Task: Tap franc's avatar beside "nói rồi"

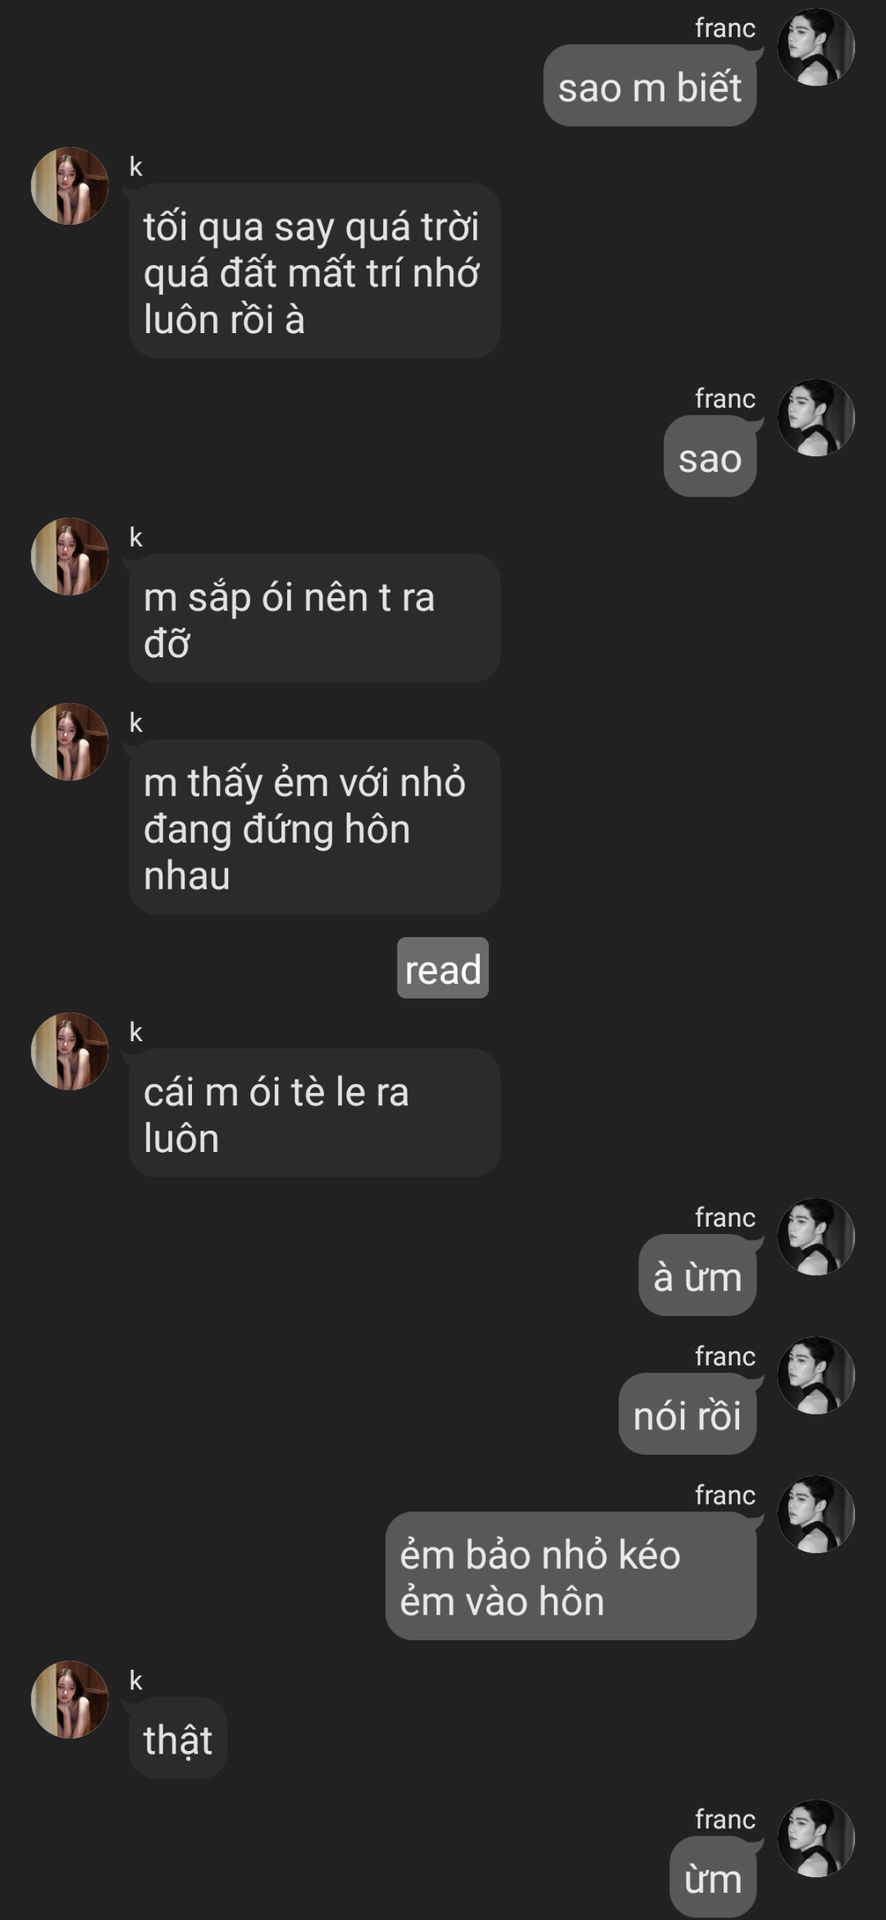Action: pos(816,1376)
